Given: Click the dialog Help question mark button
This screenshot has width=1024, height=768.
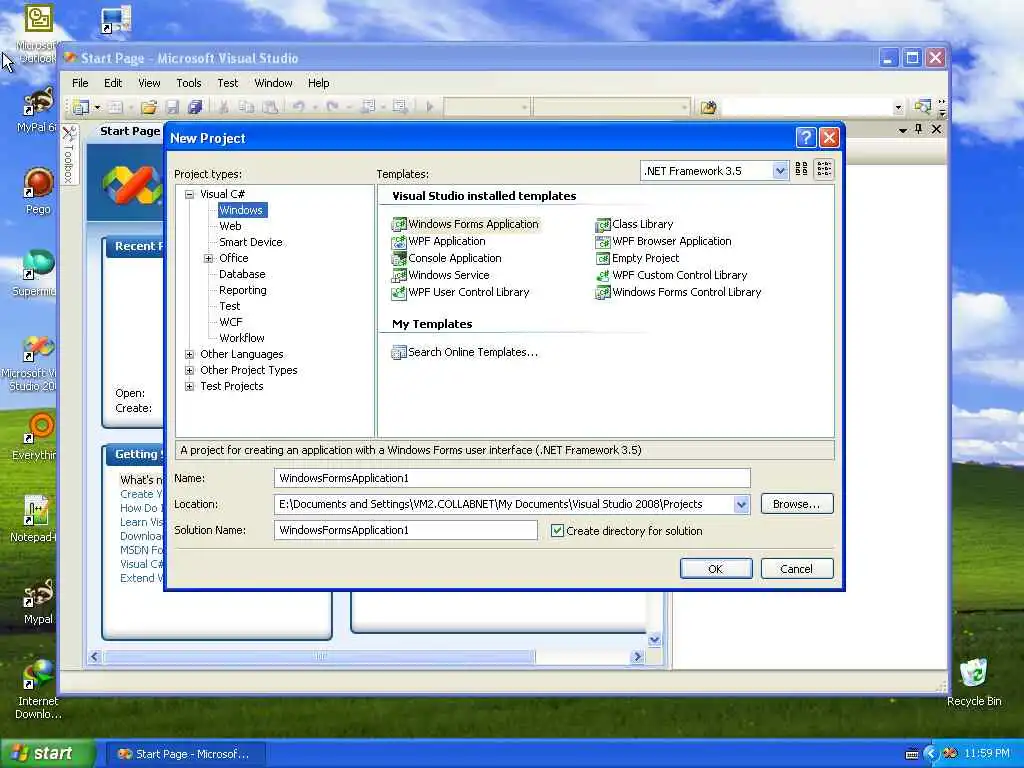Looking at the screenshot, I should pyautogui.click(x=806, y=138).
